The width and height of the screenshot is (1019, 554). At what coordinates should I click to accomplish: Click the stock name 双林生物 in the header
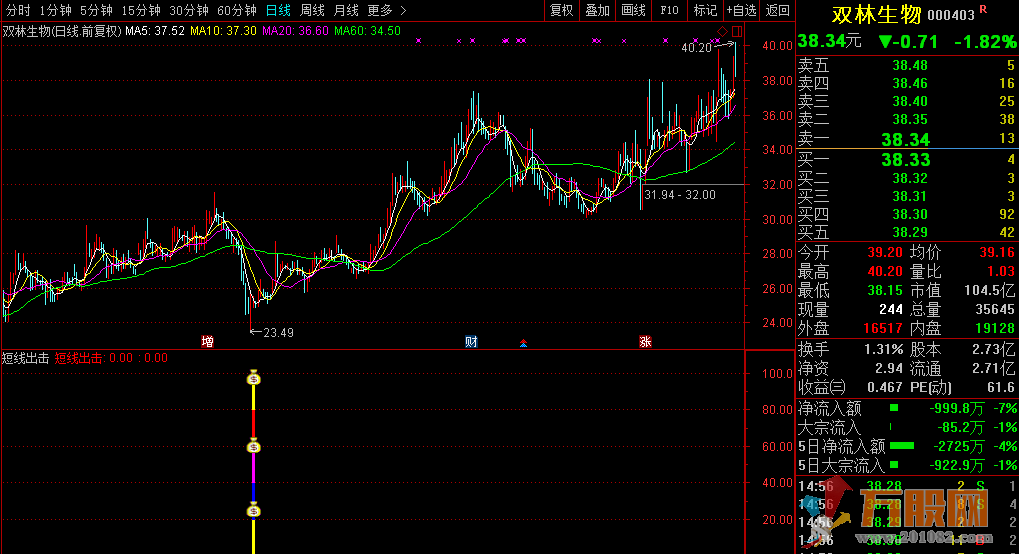pos(877,14)
